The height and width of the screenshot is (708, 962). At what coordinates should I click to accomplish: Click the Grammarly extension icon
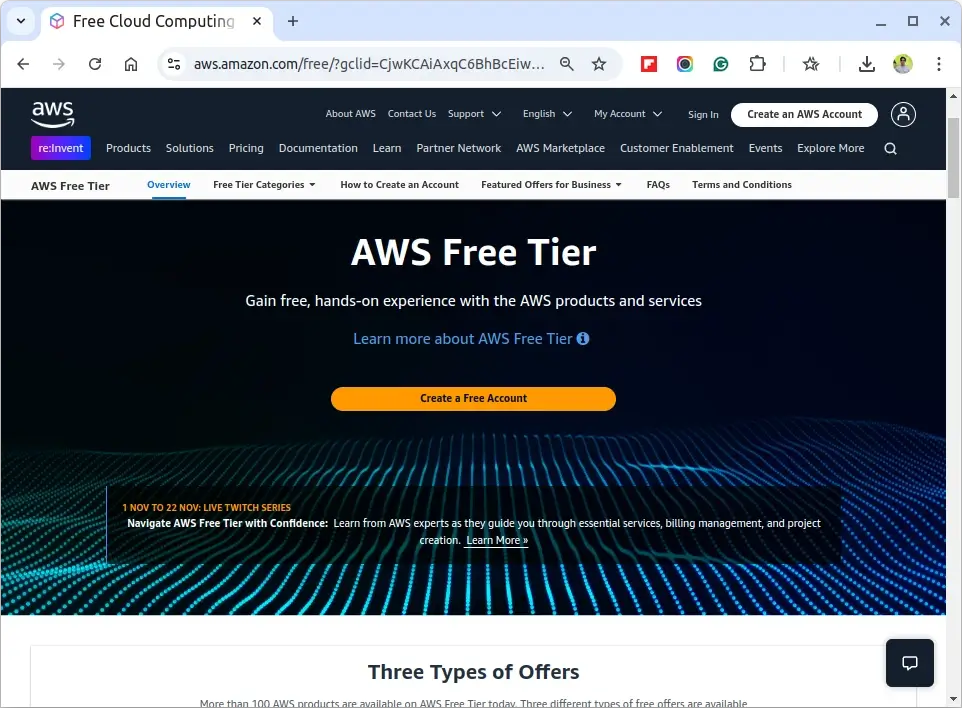(x=720, y=64)
